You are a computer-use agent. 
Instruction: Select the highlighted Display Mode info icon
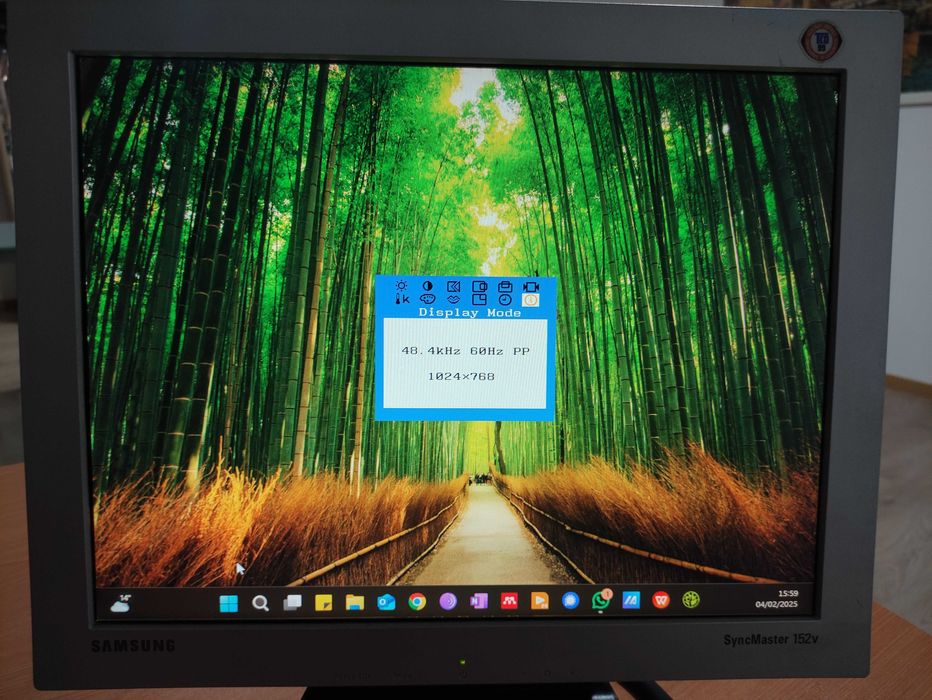click(530, 300)
